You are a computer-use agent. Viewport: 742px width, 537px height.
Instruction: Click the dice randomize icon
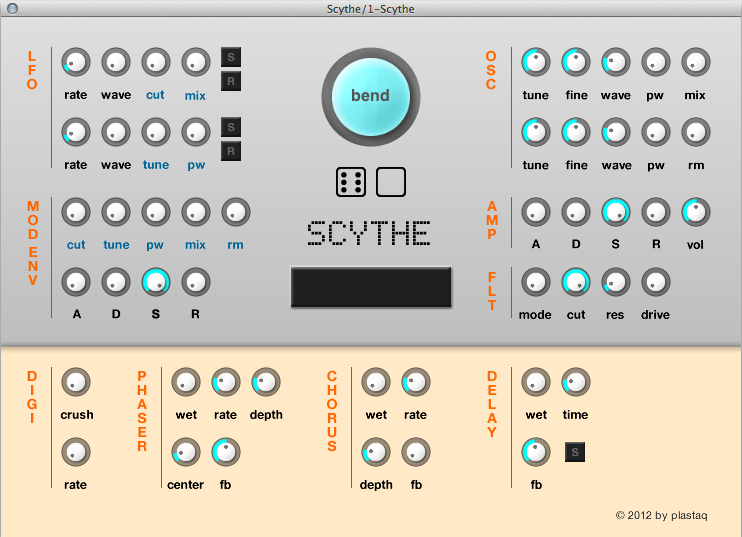point(351,182)
